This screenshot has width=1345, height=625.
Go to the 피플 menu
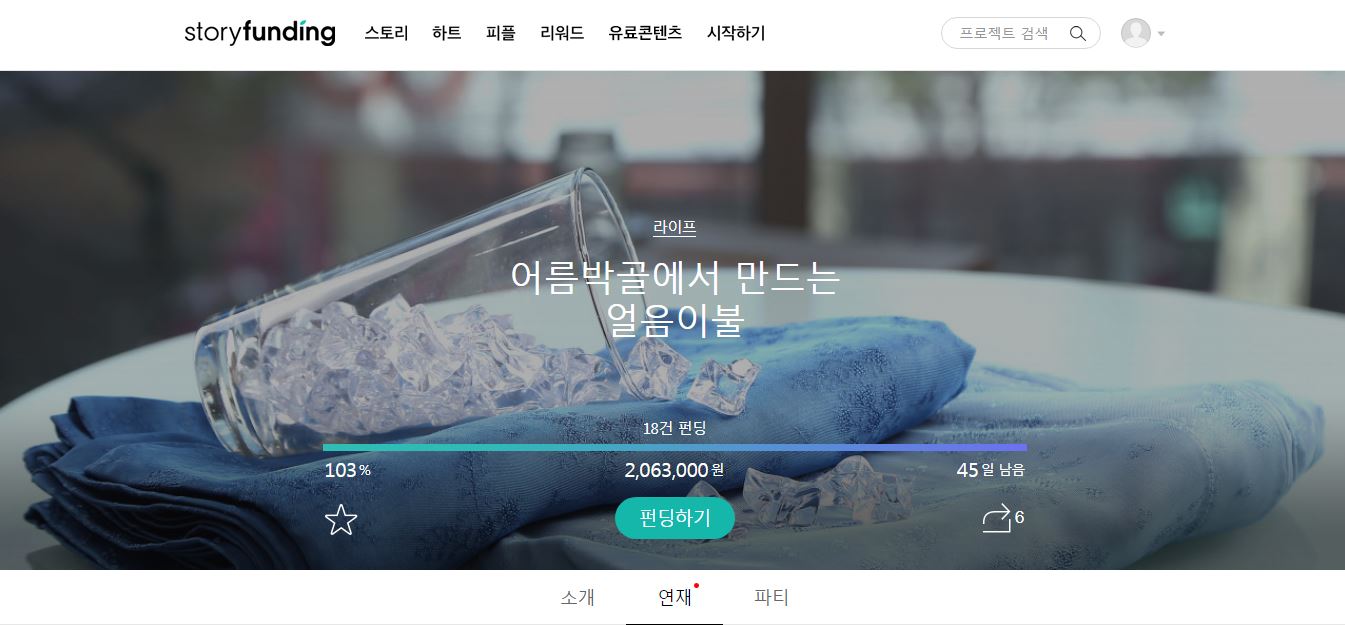[500, 33]
